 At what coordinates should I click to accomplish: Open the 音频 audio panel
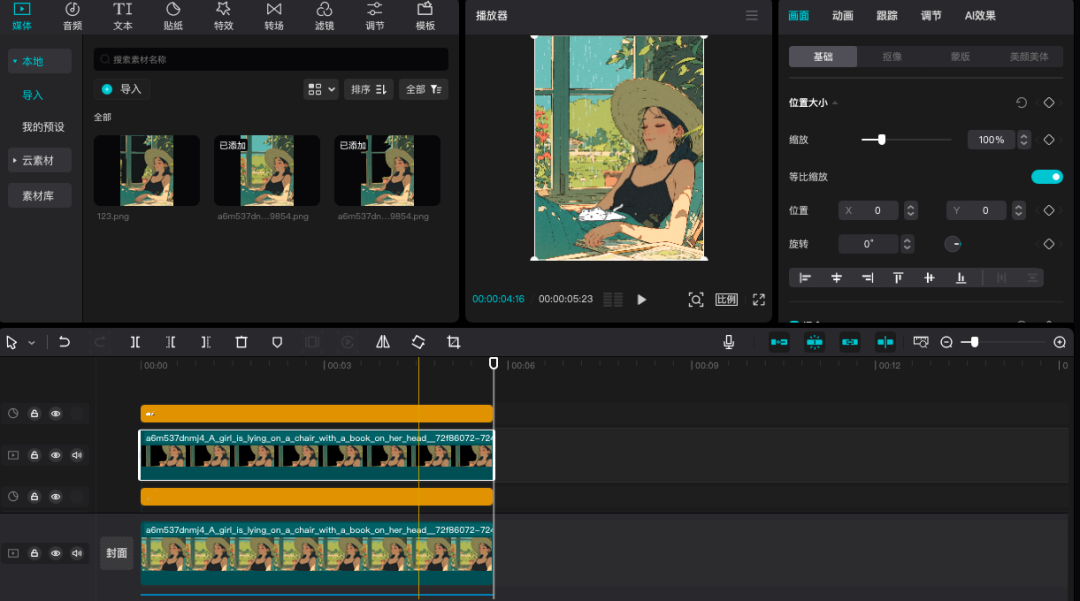[72, 16]
